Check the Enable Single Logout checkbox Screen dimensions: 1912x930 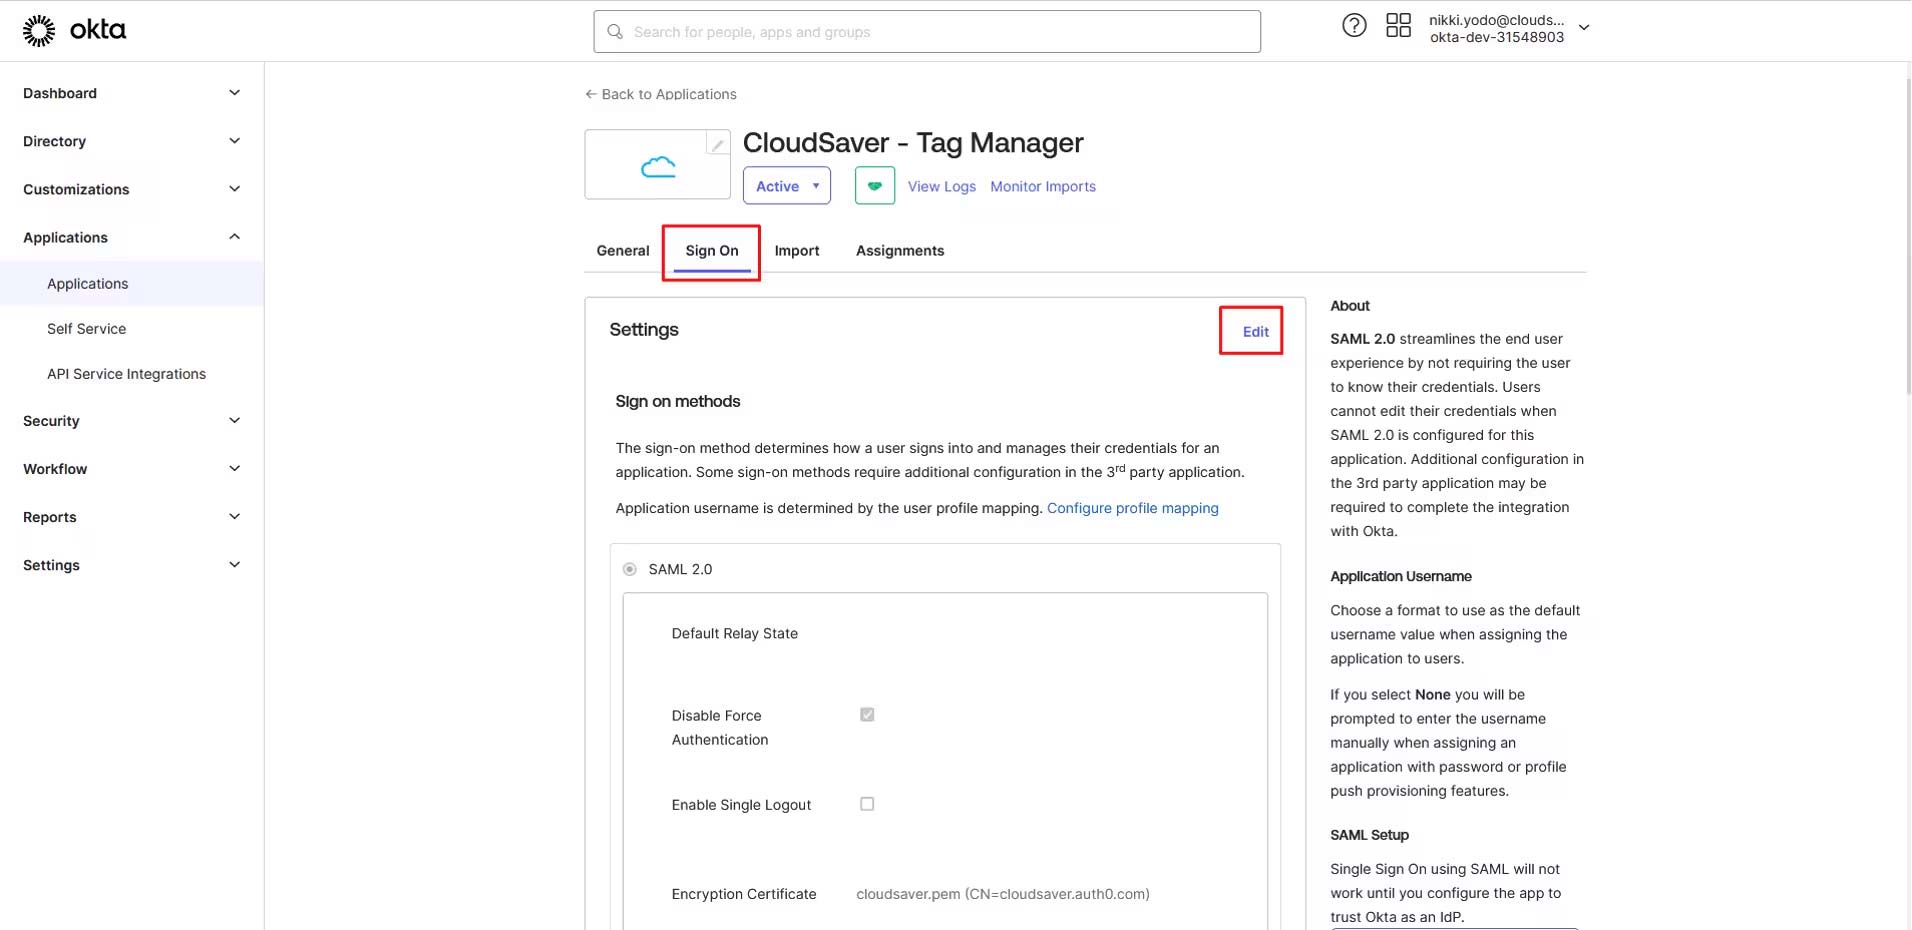pyautogui.click(x=867, y=804)
